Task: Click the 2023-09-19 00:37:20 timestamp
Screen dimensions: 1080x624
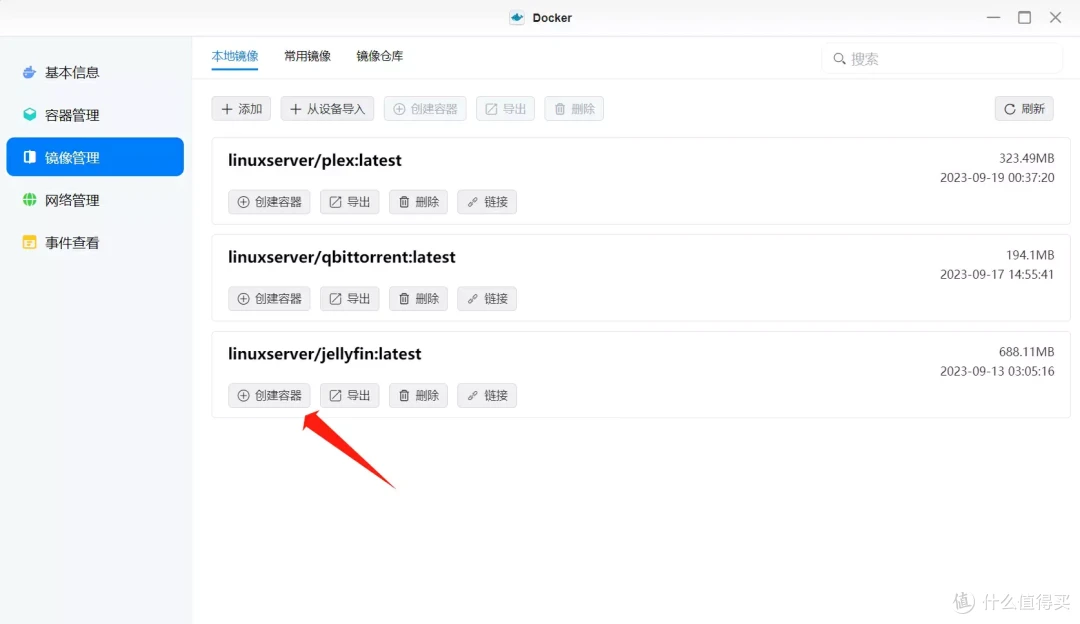Action: tap(997, 178)
